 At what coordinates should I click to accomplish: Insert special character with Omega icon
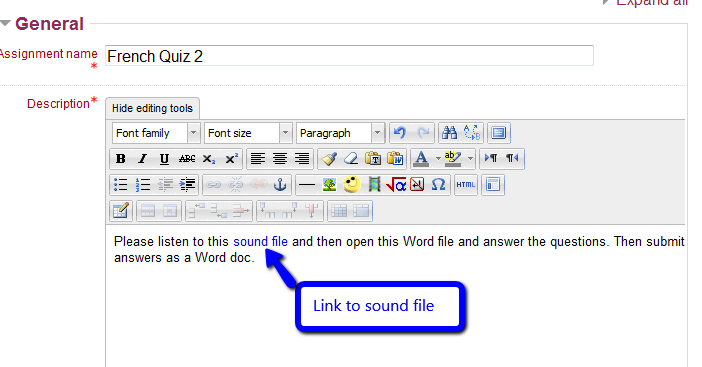438,184
